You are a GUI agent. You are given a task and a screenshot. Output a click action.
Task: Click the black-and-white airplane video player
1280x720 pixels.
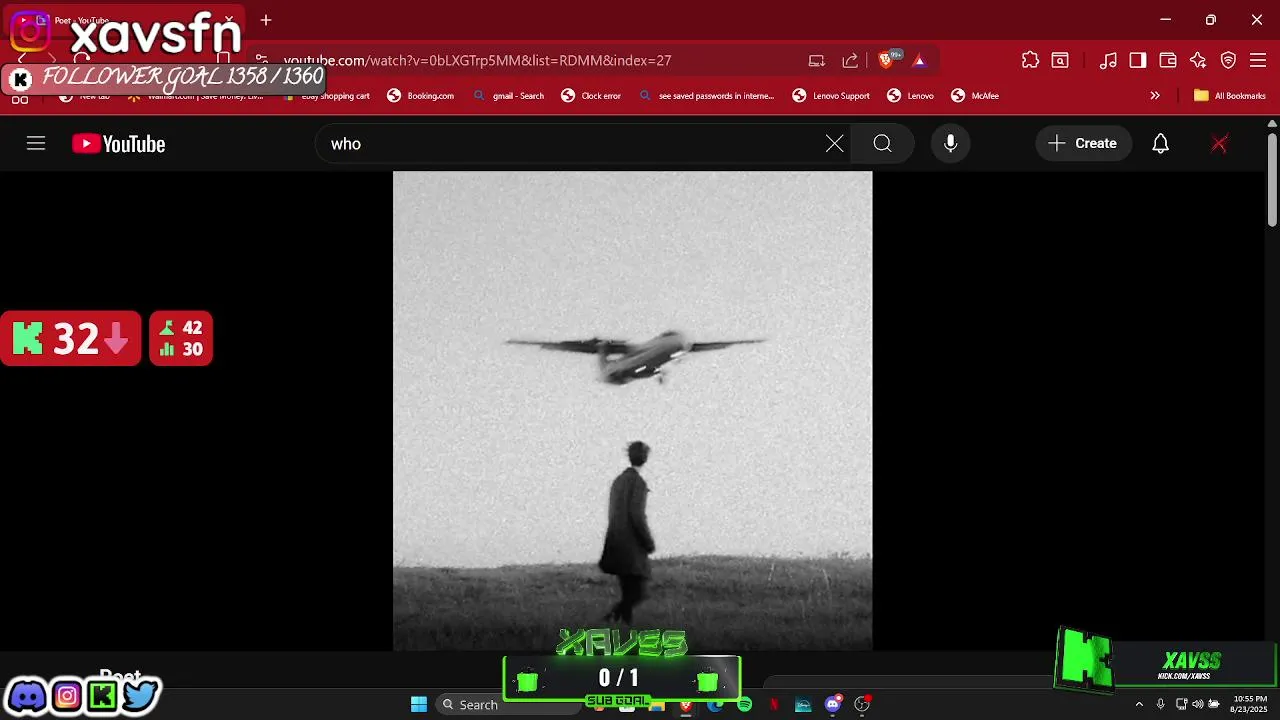coord(632,411)
